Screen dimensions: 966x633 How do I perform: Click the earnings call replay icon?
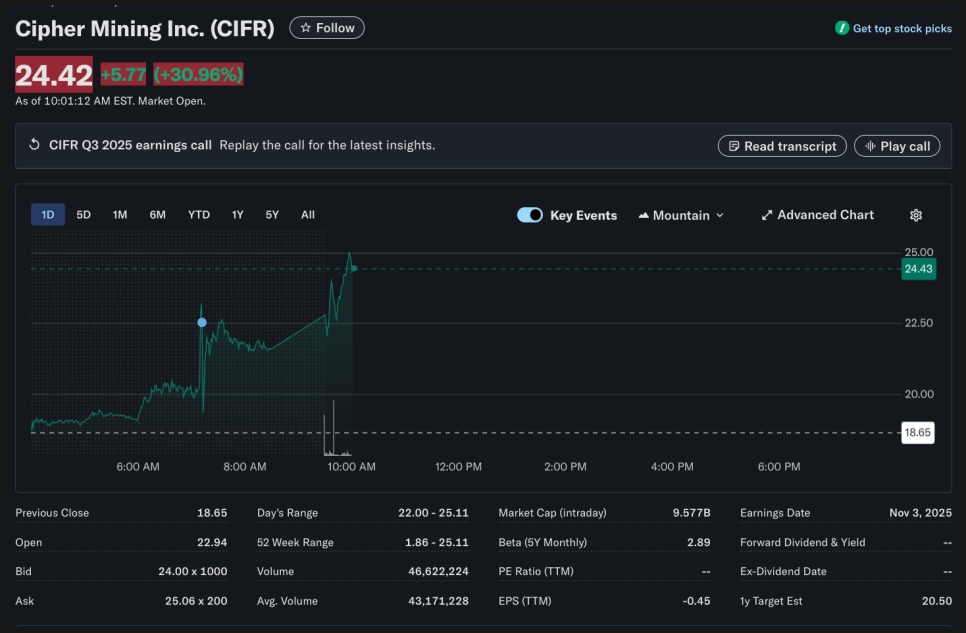[34, 145]
